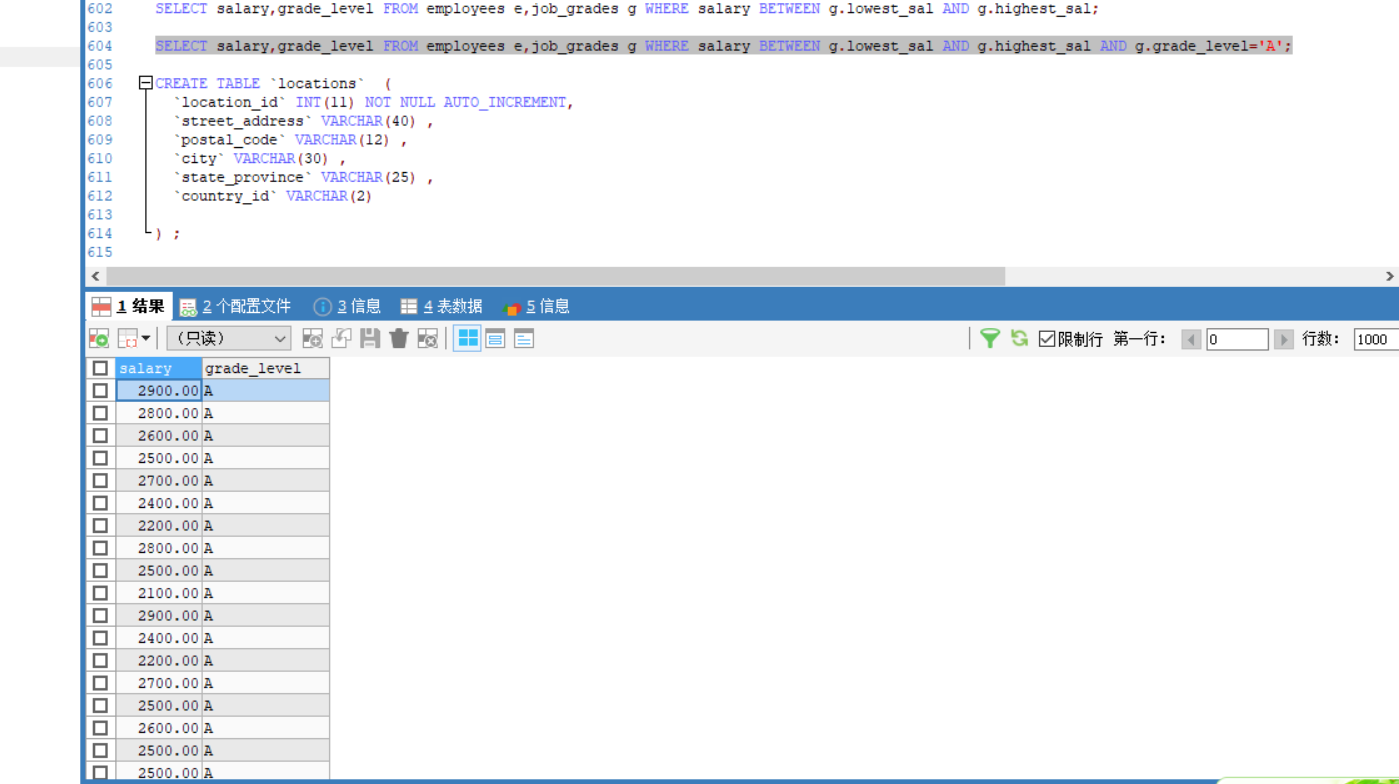The width and height of the screenshot is (1399, 784).
Task: Collapse the CREATE TABLE locations code block
Action: pyautogui.click(x=146, y=83)
